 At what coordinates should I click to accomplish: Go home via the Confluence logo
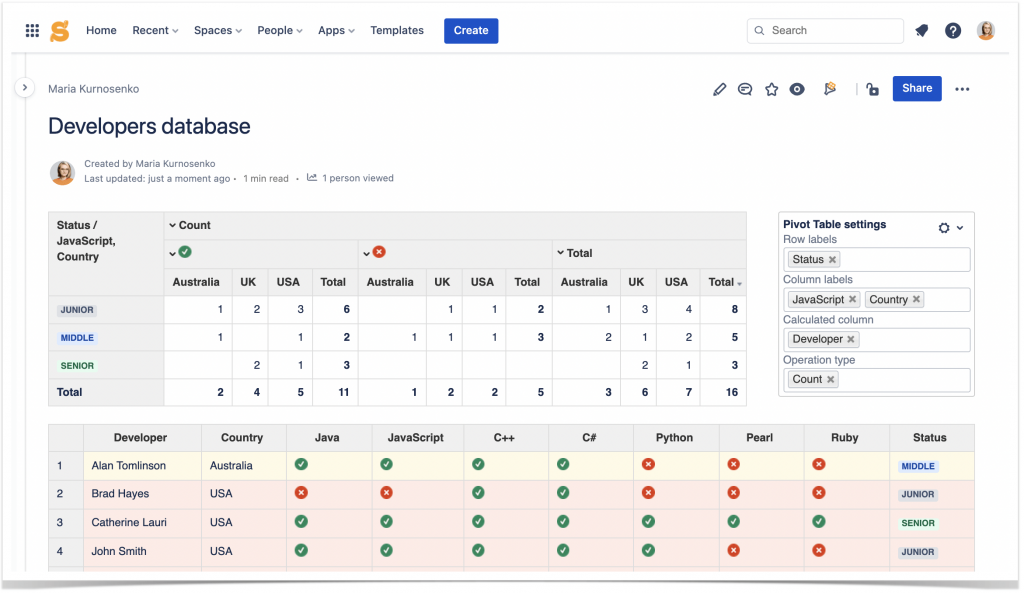point(57,30)
